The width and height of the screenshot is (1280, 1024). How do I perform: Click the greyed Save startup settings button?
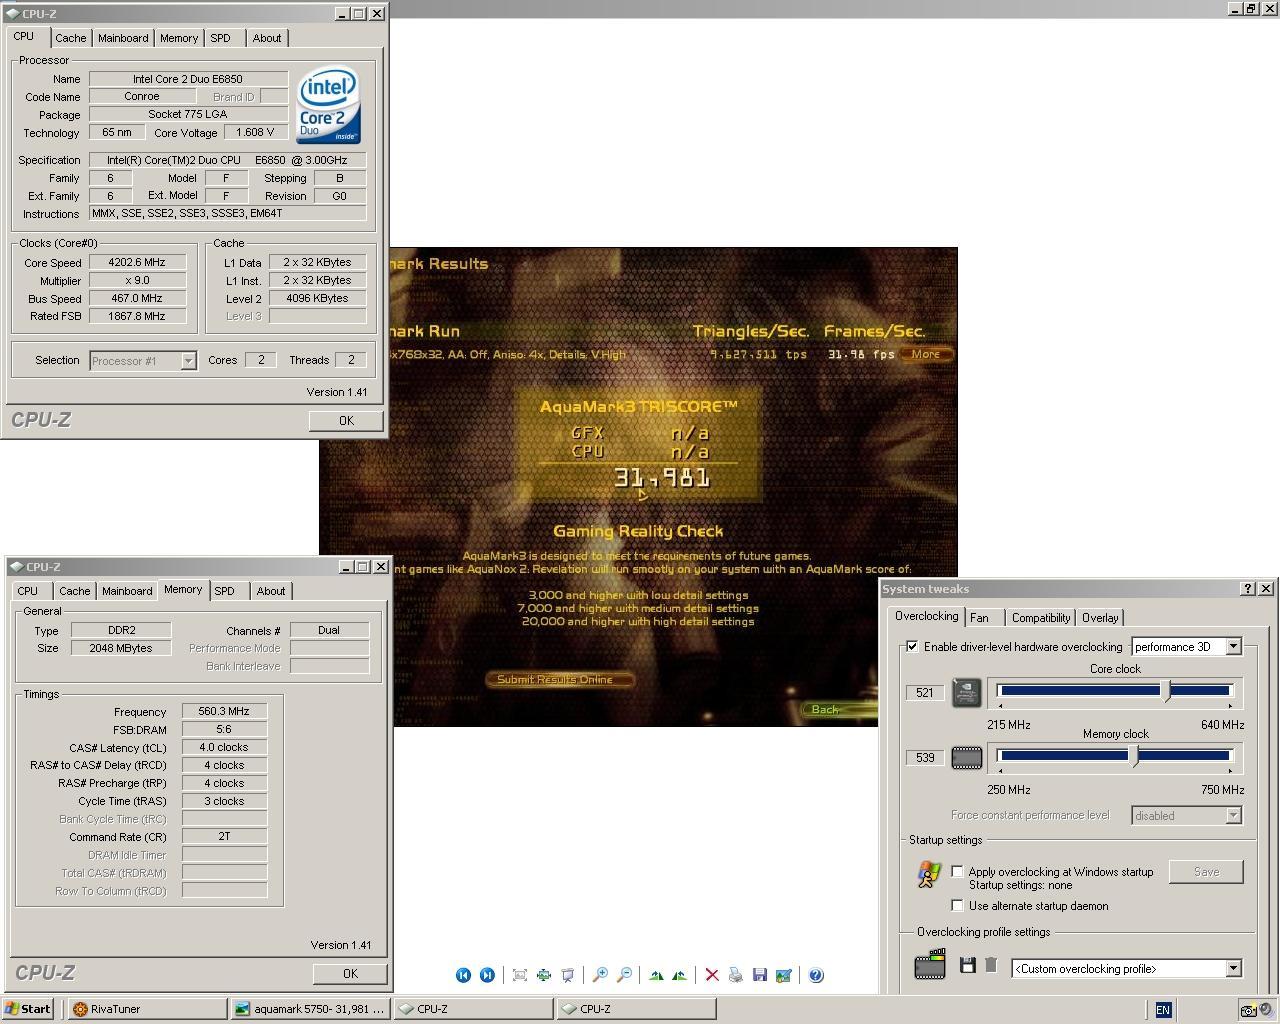pos(1206,872)
